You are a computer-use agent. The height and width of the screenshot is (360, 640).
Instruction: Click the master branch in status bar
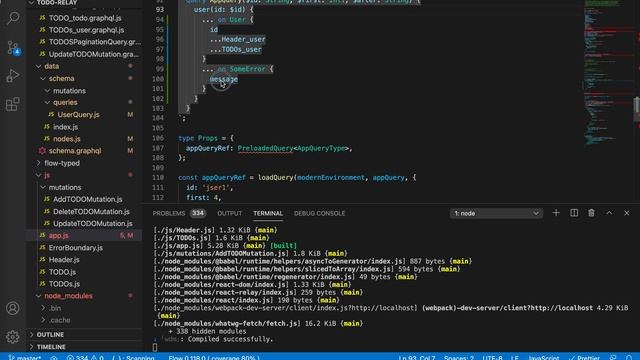(24, 357)
